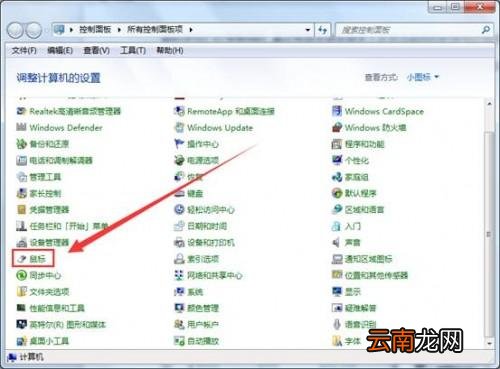Open 电源选项 power options icon
This screenshot has width=500, height=369.
[179, 160]
